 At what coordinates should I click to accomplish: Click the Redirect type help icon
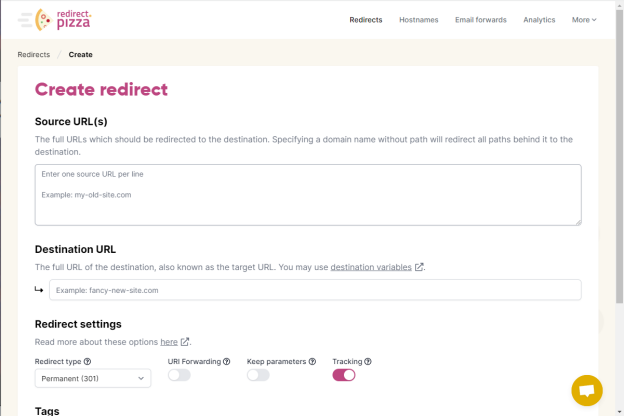click(88, 361)
